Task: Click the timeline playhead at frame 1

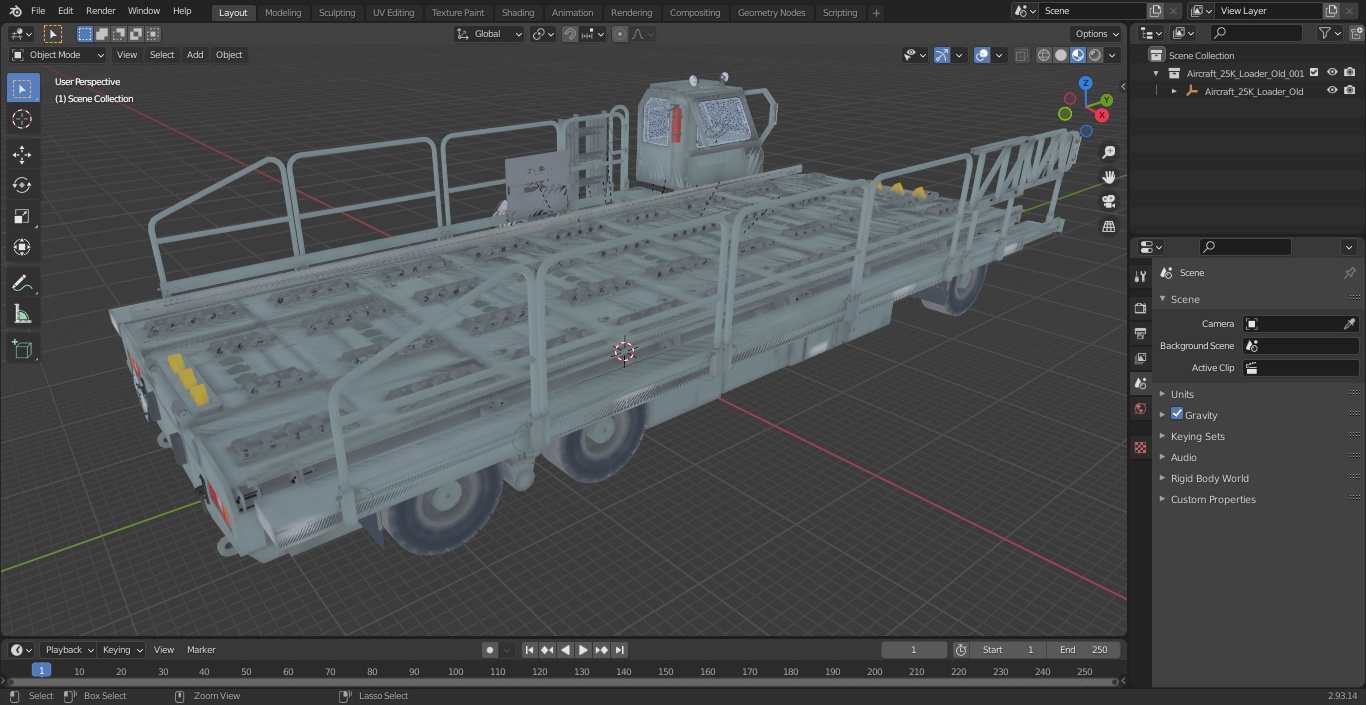Action: pyautogui.click(x=41, y=671)
